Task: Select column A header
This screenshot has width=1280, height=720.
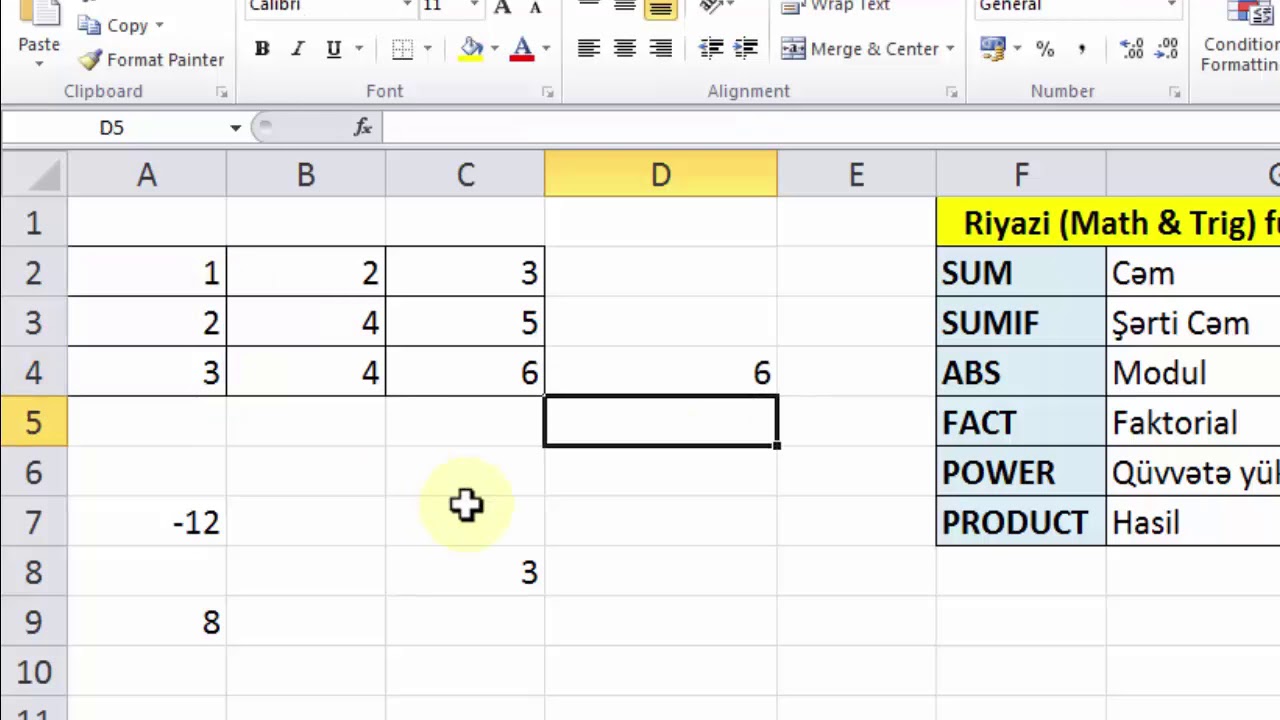Action: pyautogui.click(x=147, y=175)
